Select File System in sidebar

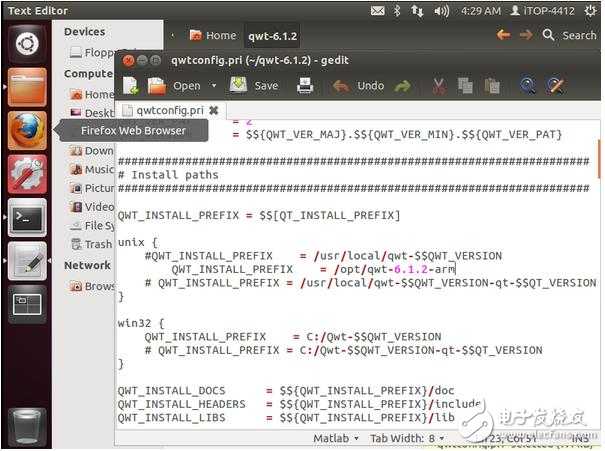point(92,225)
